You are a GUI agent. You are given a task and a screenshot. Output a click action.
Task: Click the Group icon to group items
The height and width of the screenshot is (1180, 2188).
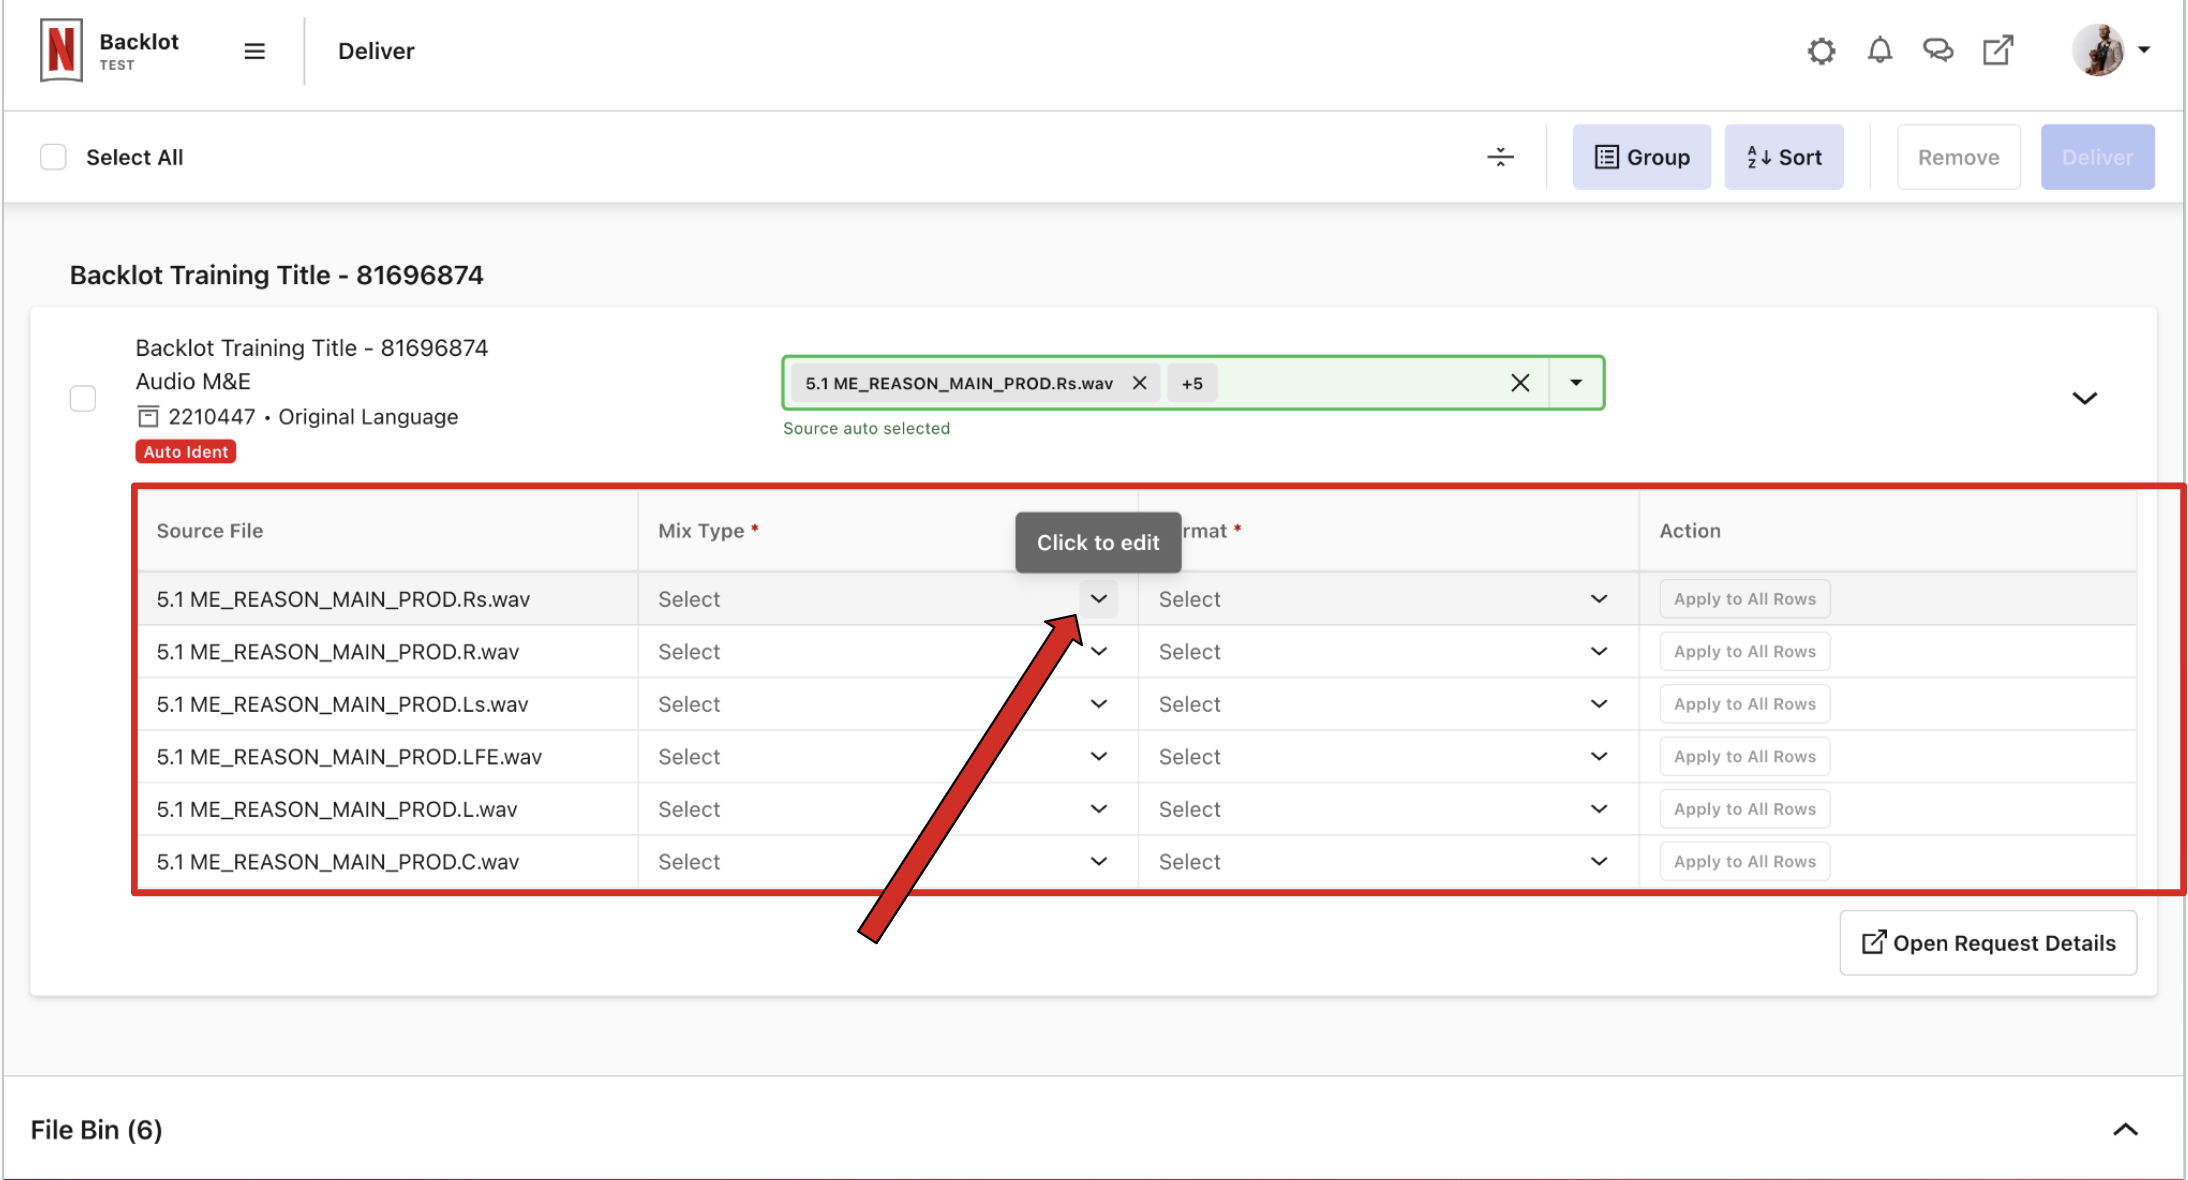[x=1640, y=155]
